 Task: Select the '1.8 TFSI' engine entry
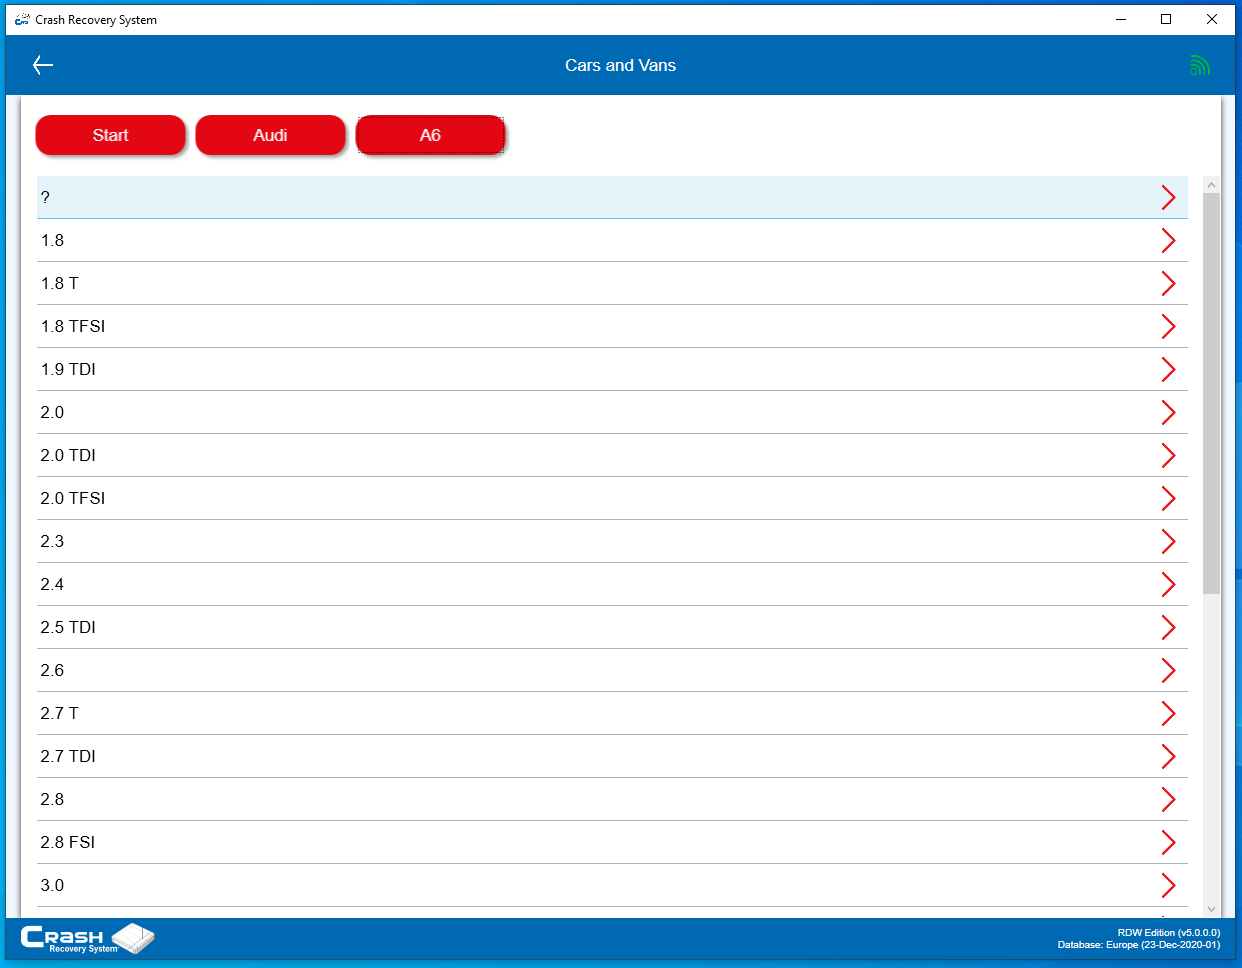[x=612, y=326]
